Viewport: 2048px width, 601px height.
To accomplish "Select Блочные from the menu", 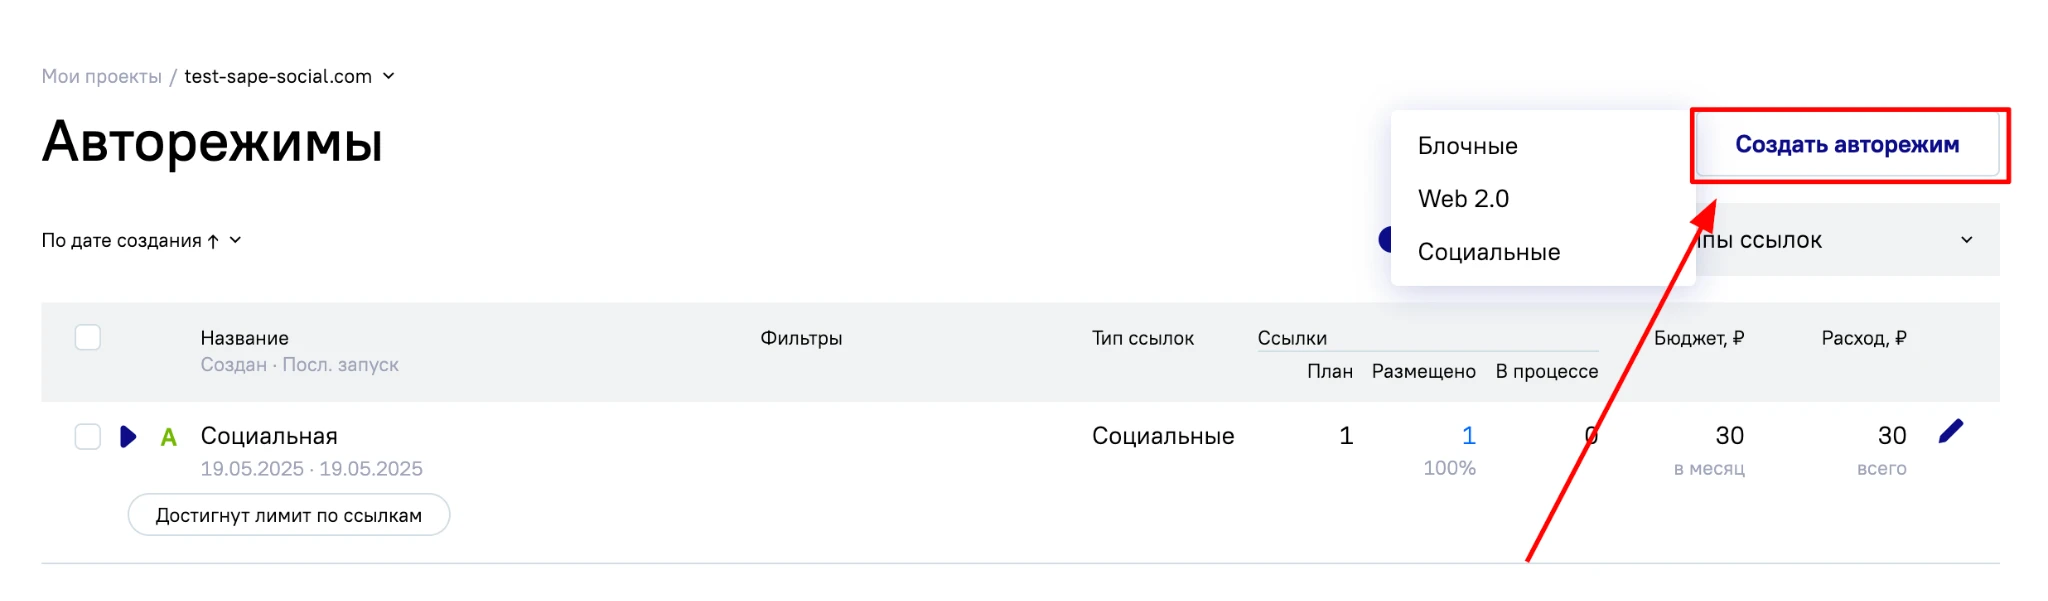I will click(x=1467, y=146).
